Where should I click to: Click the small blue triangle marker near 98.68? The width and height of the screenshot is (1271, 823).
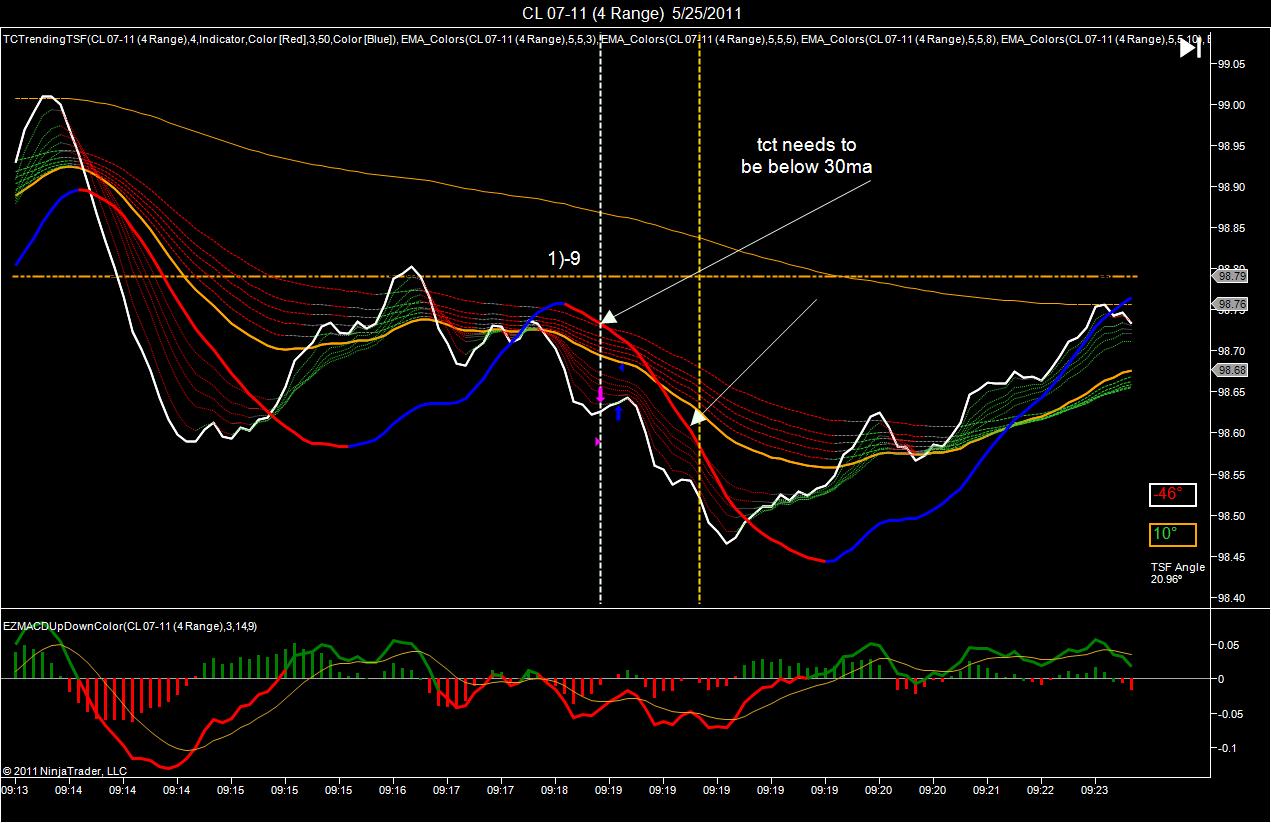click(x=621, y=368)
